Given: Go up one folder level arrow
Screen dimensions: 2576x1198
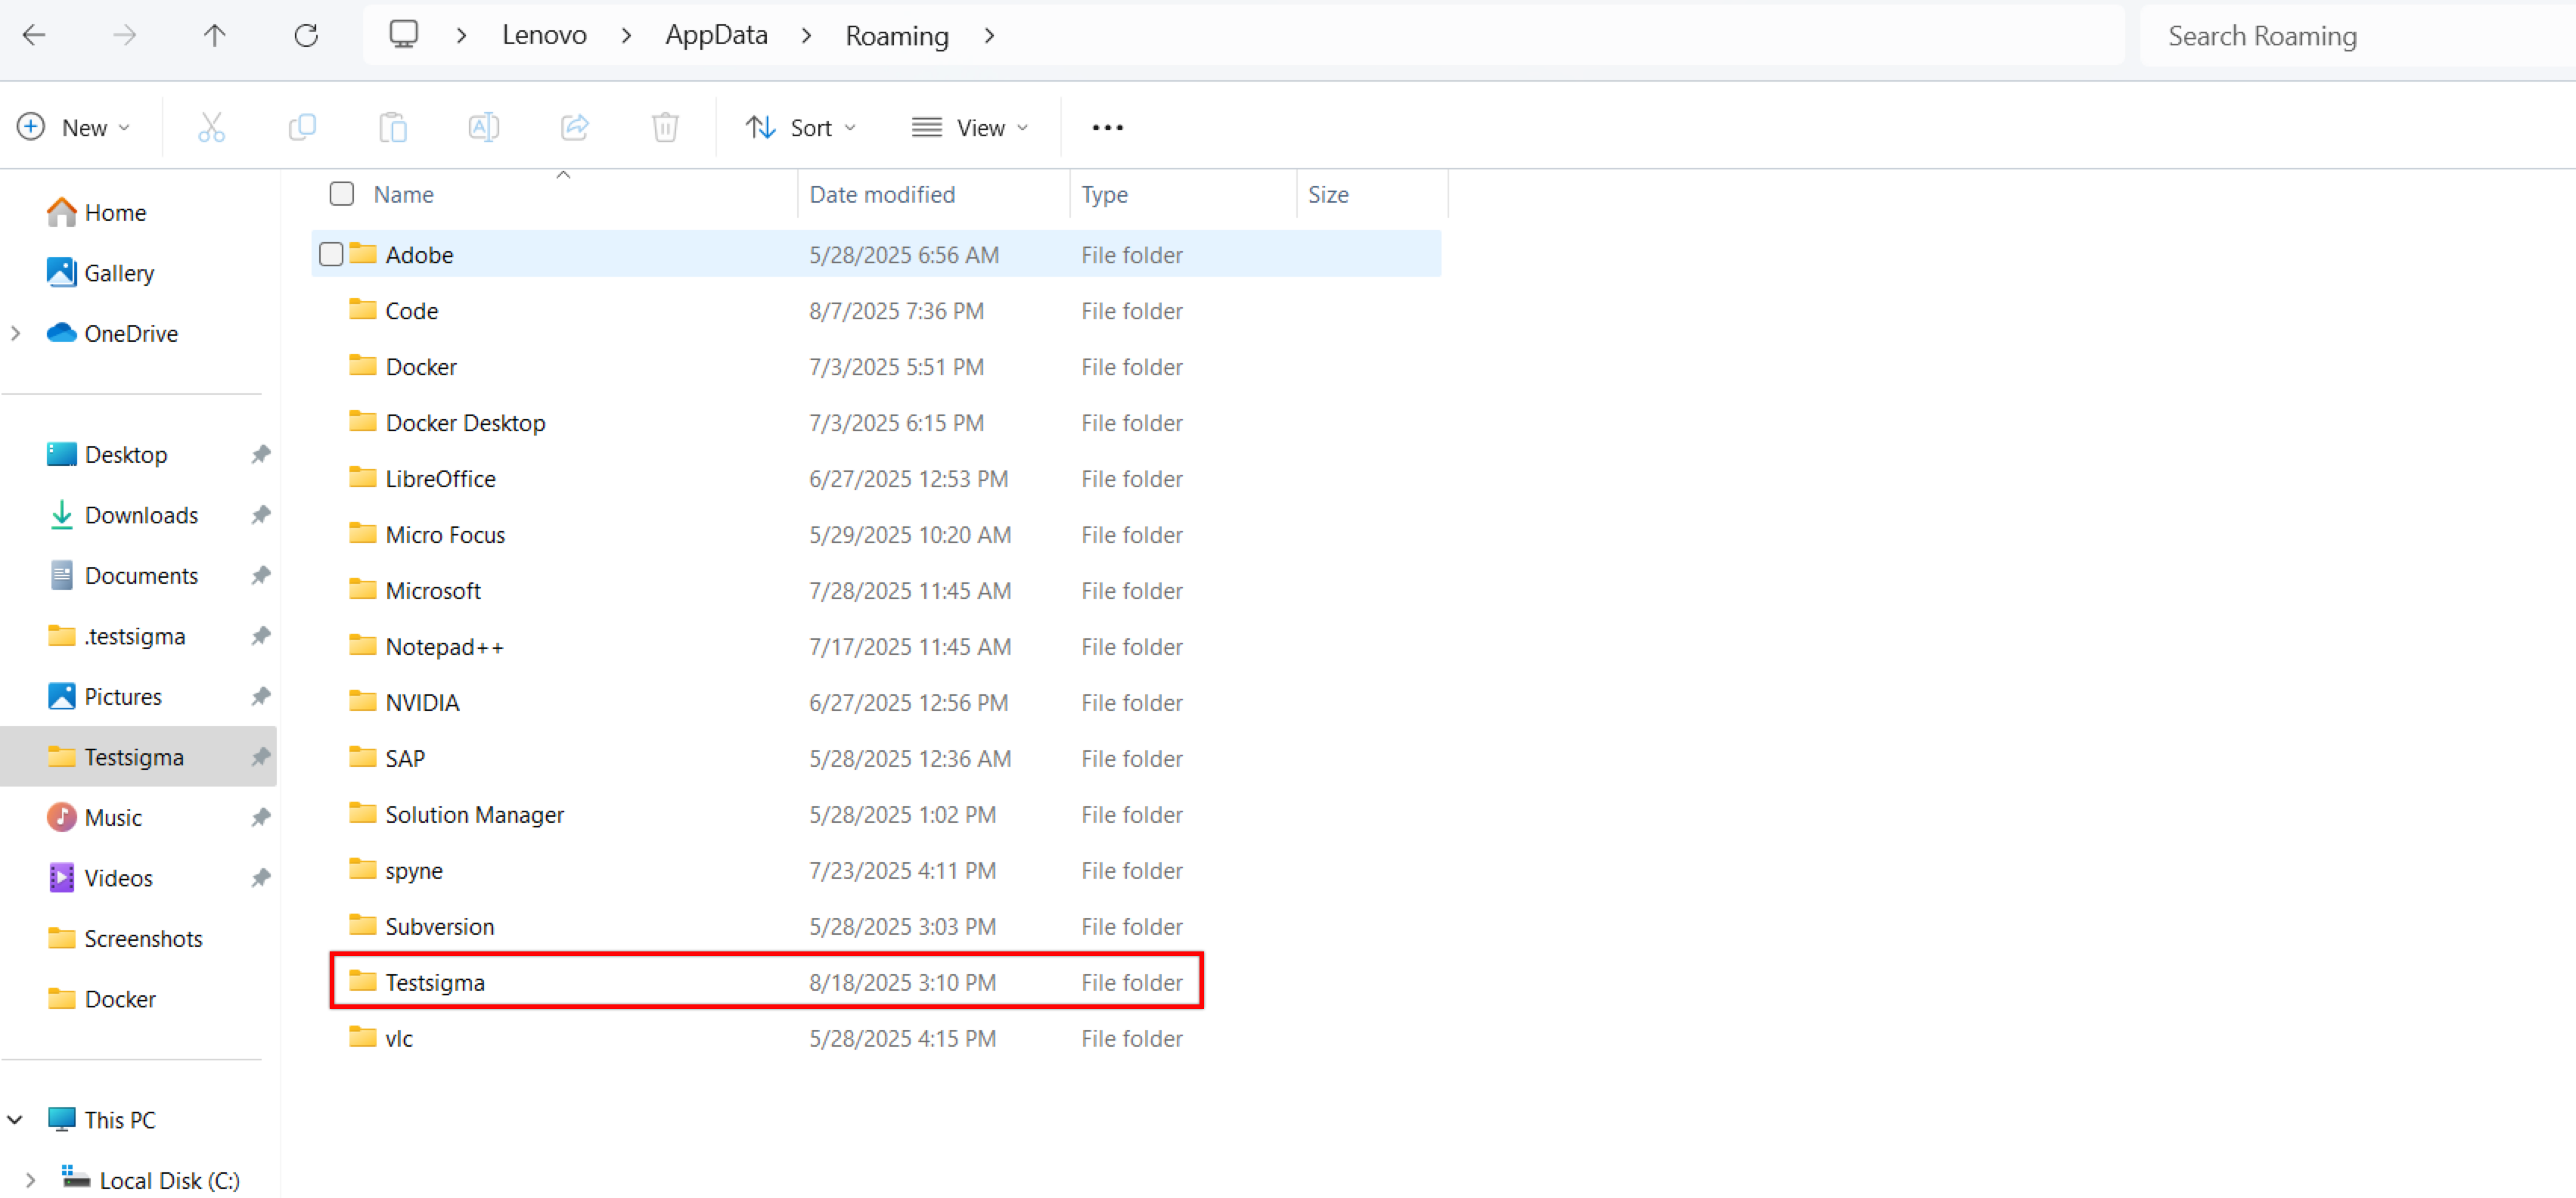Looking at the screenshot, I should tap(214, 36).
